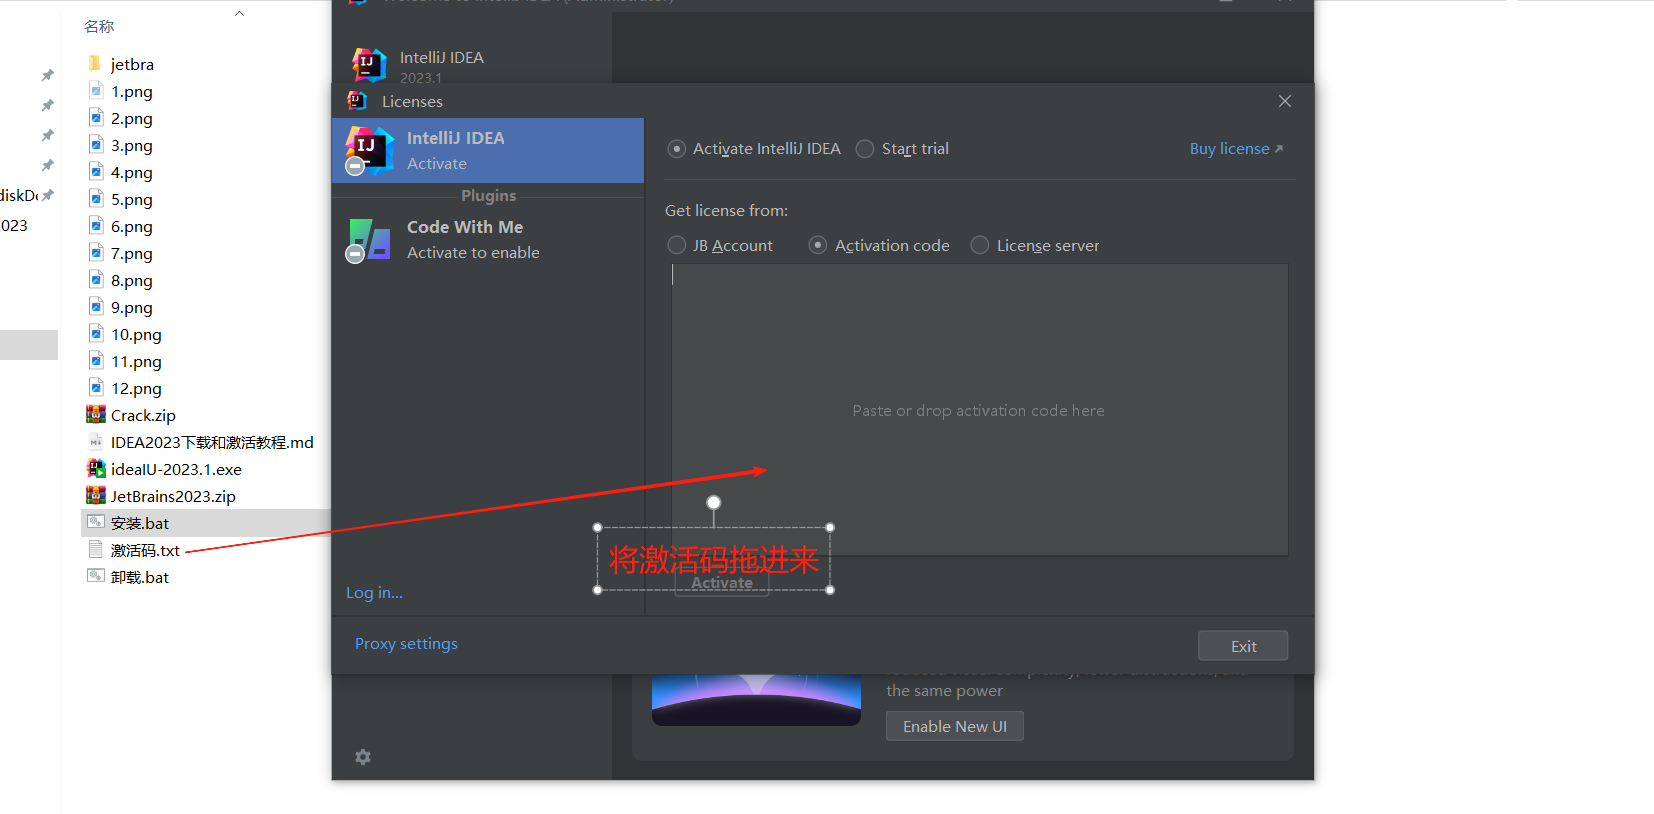This screenshot has height=814, width=1654.
Task: Select idealU-2023.1.exe file name
Action: point(176,469)
